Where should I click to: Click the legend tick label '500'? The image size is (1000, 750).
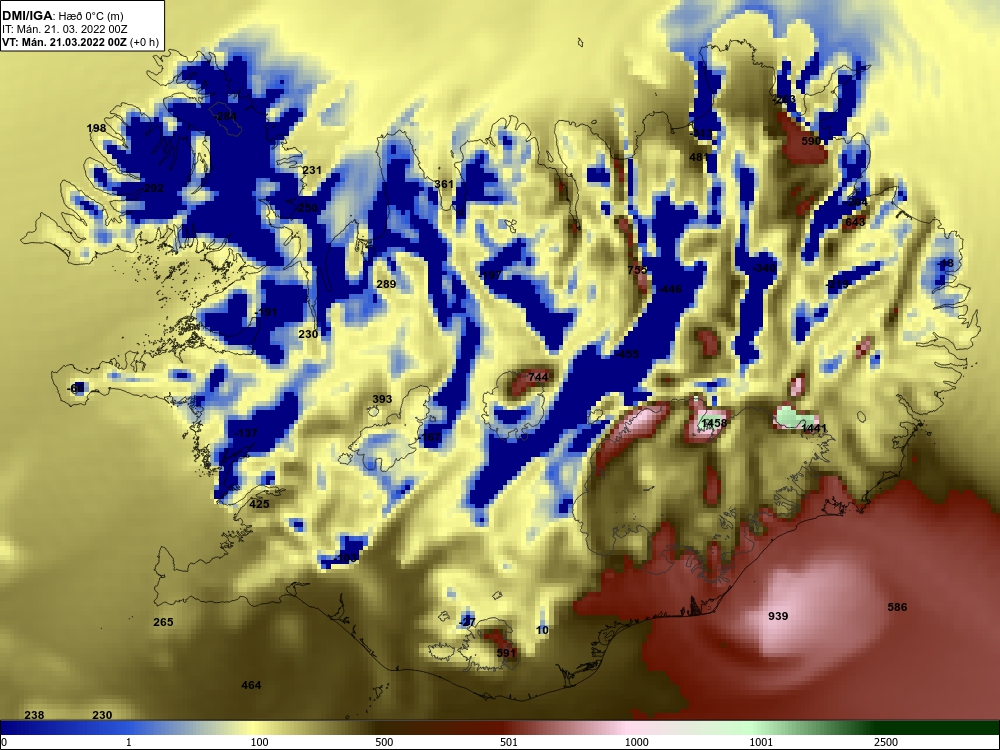384,742
